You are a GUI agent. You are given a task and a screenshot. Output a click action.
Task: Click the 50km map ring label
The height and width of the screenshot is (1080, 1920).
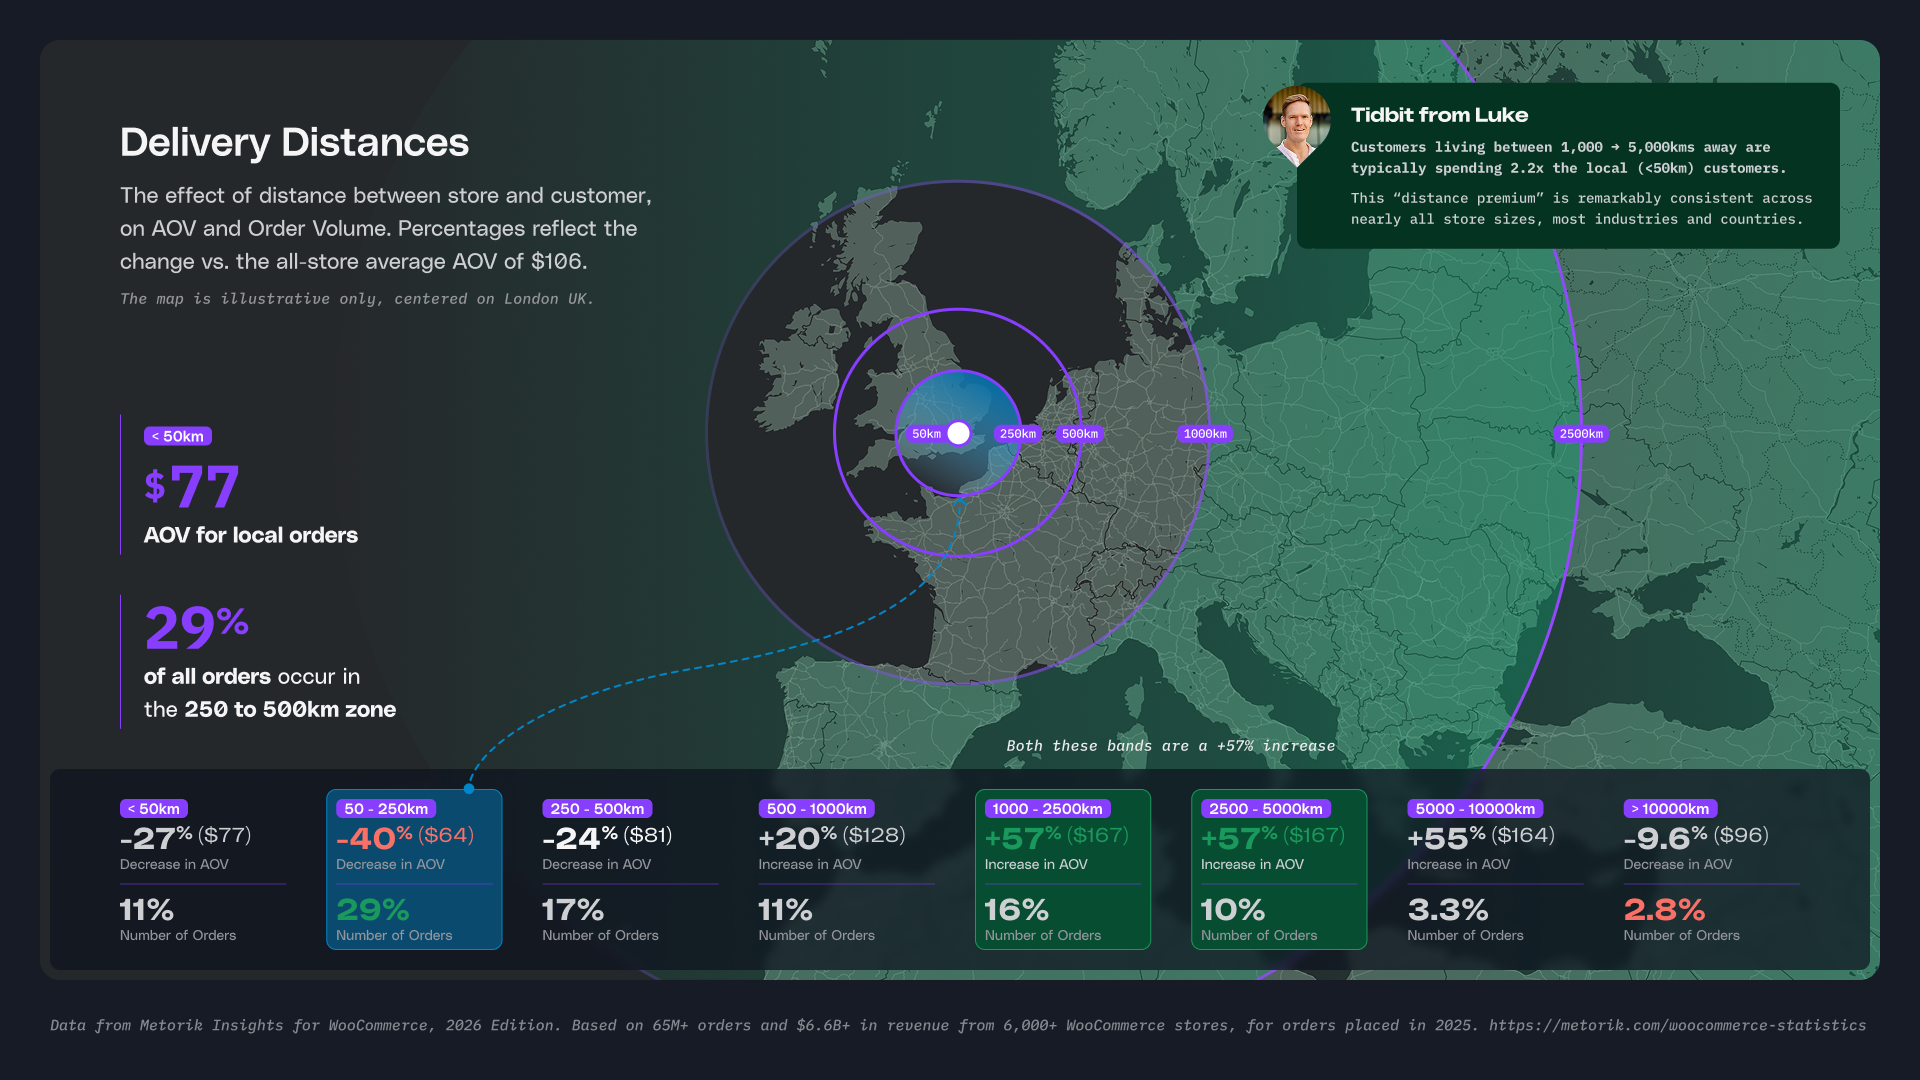[926, 434]
